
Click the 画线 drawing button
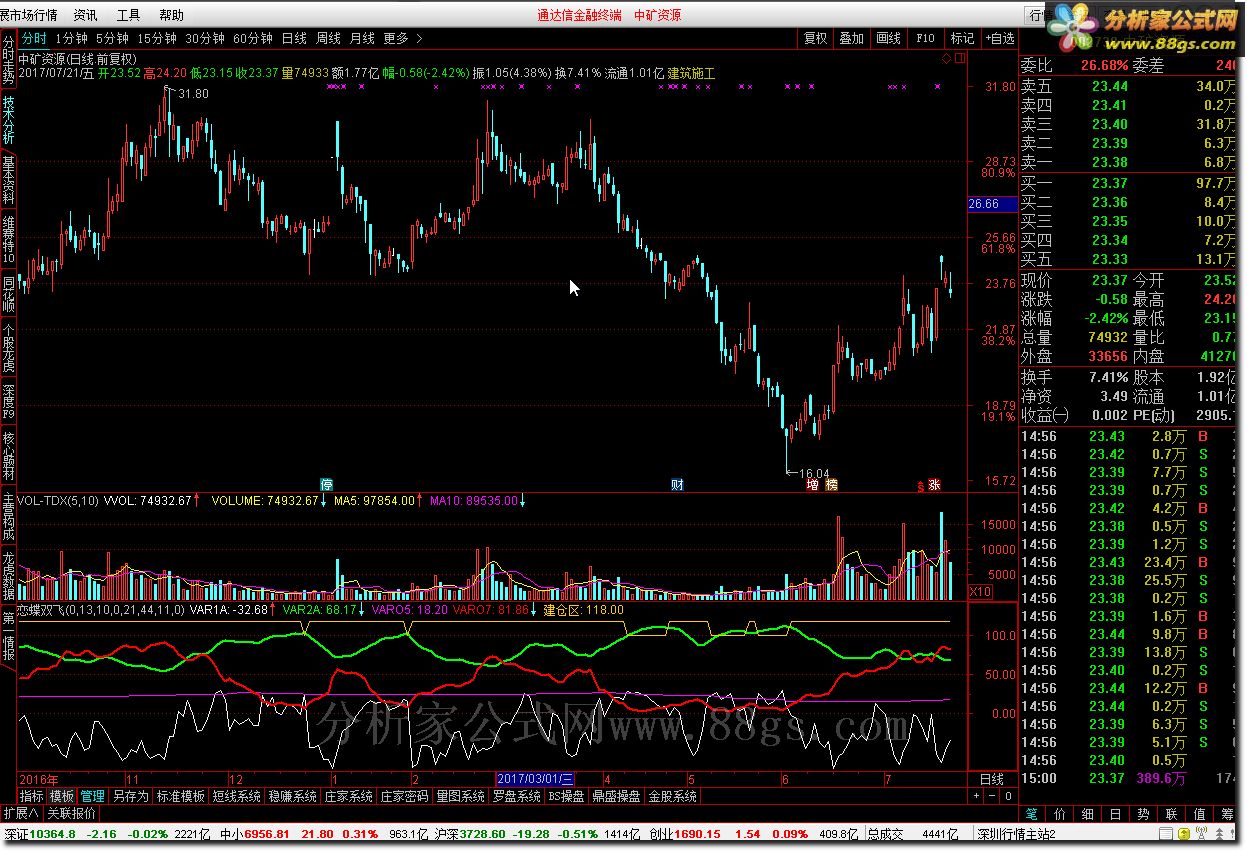click(x=888, y=39)
